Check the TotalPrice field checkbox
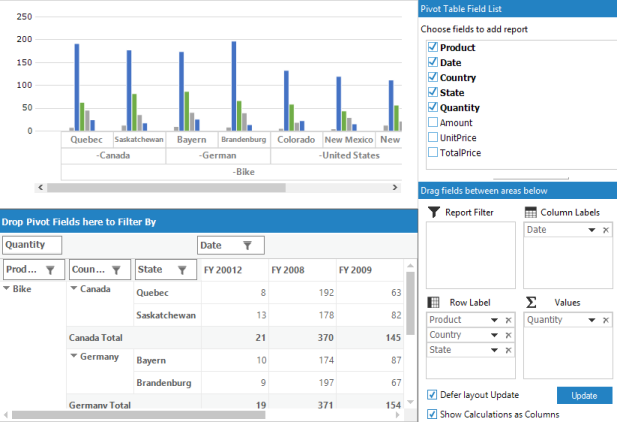Screen dimensions: 617x422 pos(433,152)
